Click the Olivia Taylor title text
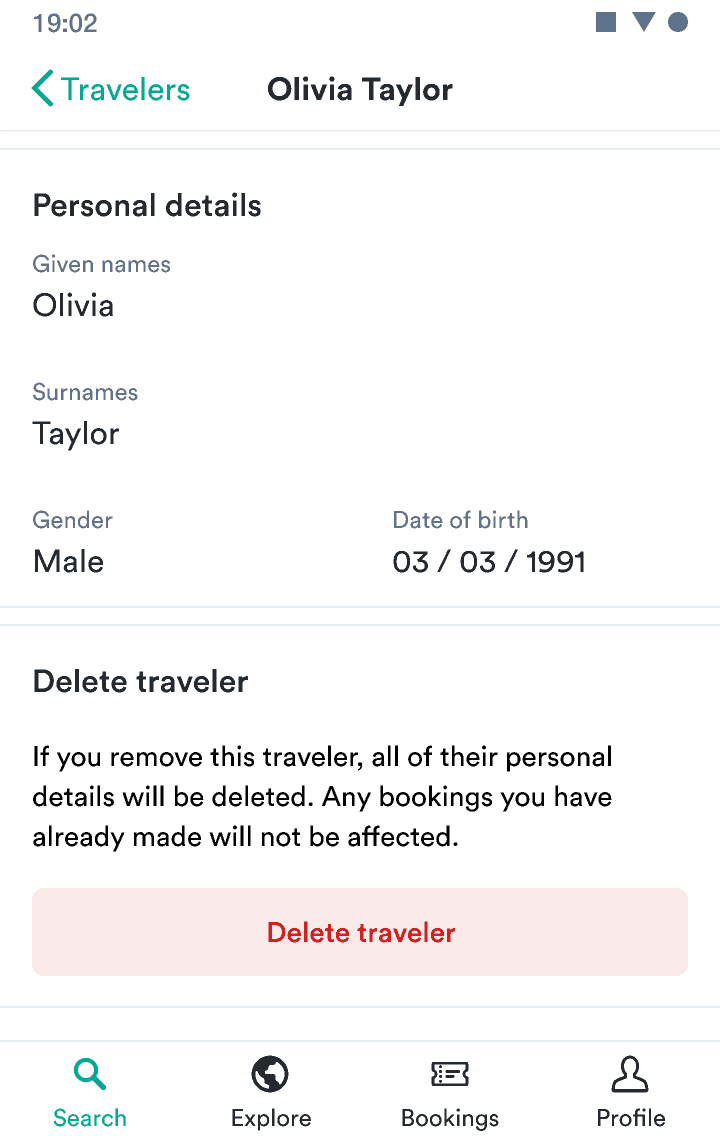 click(x=359, y=89)
